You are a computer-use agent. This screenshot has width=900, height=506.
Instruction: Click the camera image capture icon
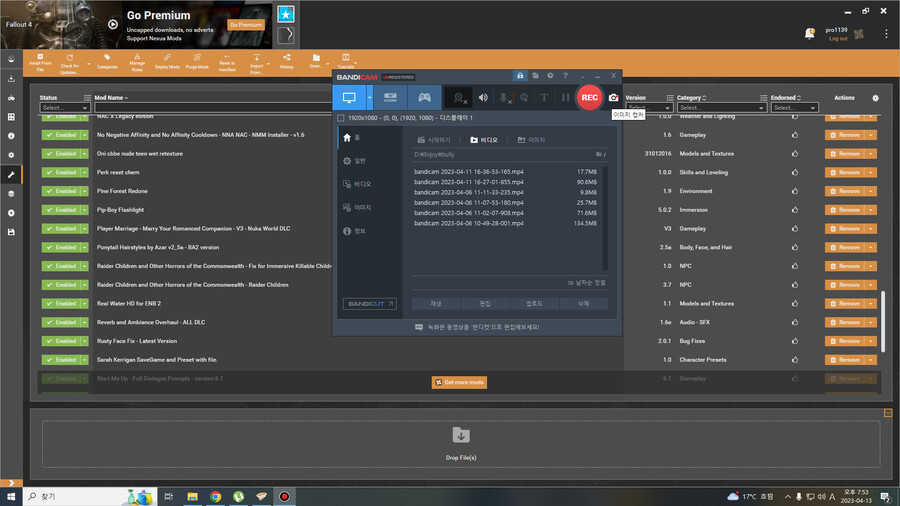click(614, 97)
